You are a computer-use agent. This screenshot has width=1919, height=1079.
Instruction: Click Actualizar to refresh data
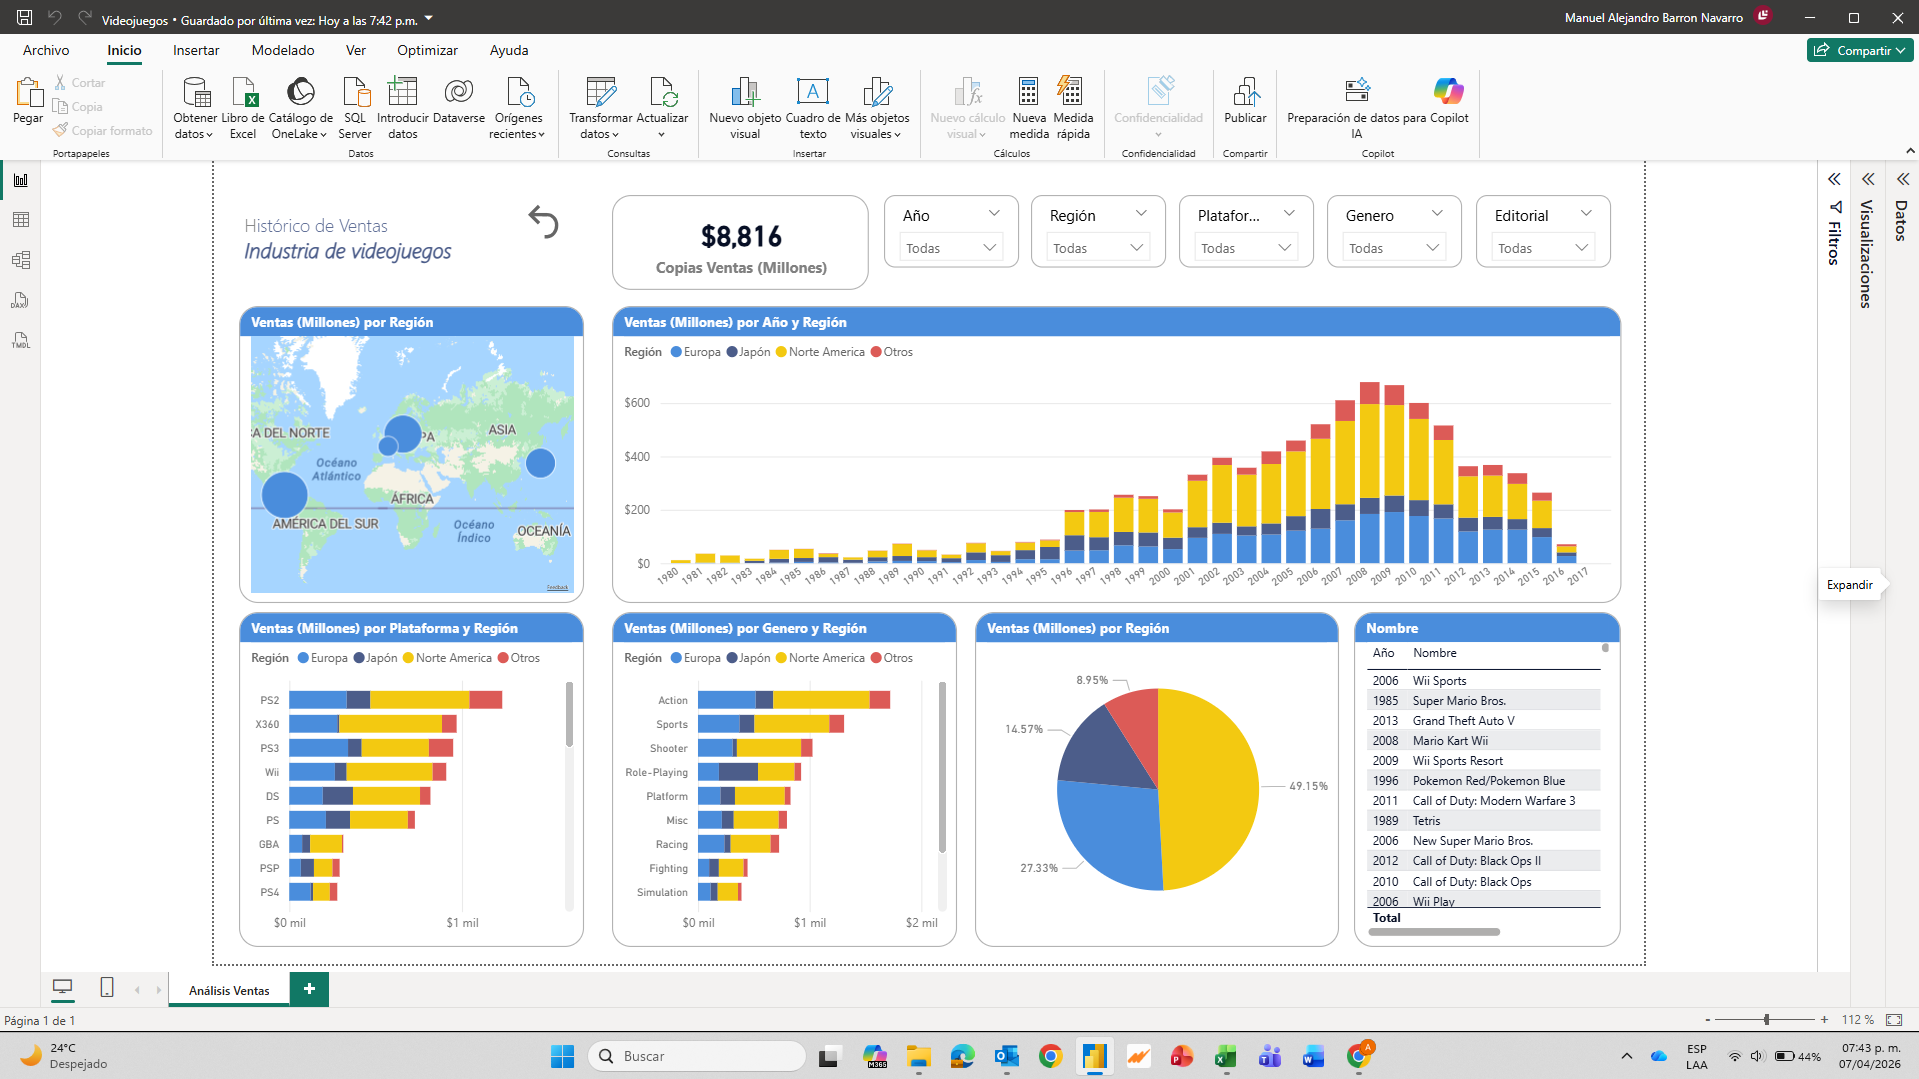[x=662, y=108]
